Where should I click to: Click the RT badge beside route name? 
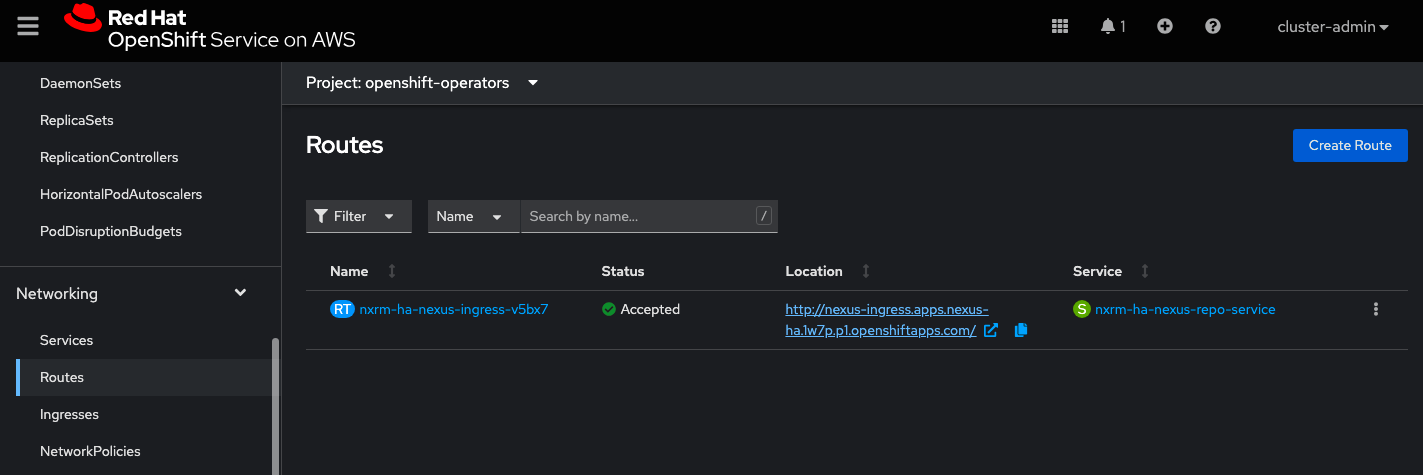click(x=342, y=310)
